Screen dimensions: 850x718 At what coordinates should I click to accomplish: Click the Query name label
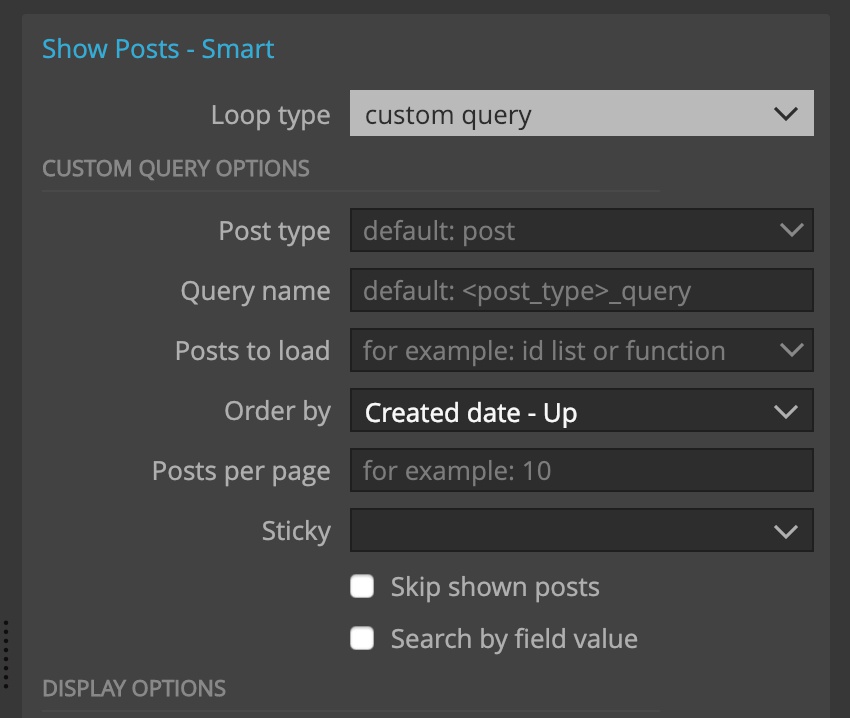coord(255,292)
